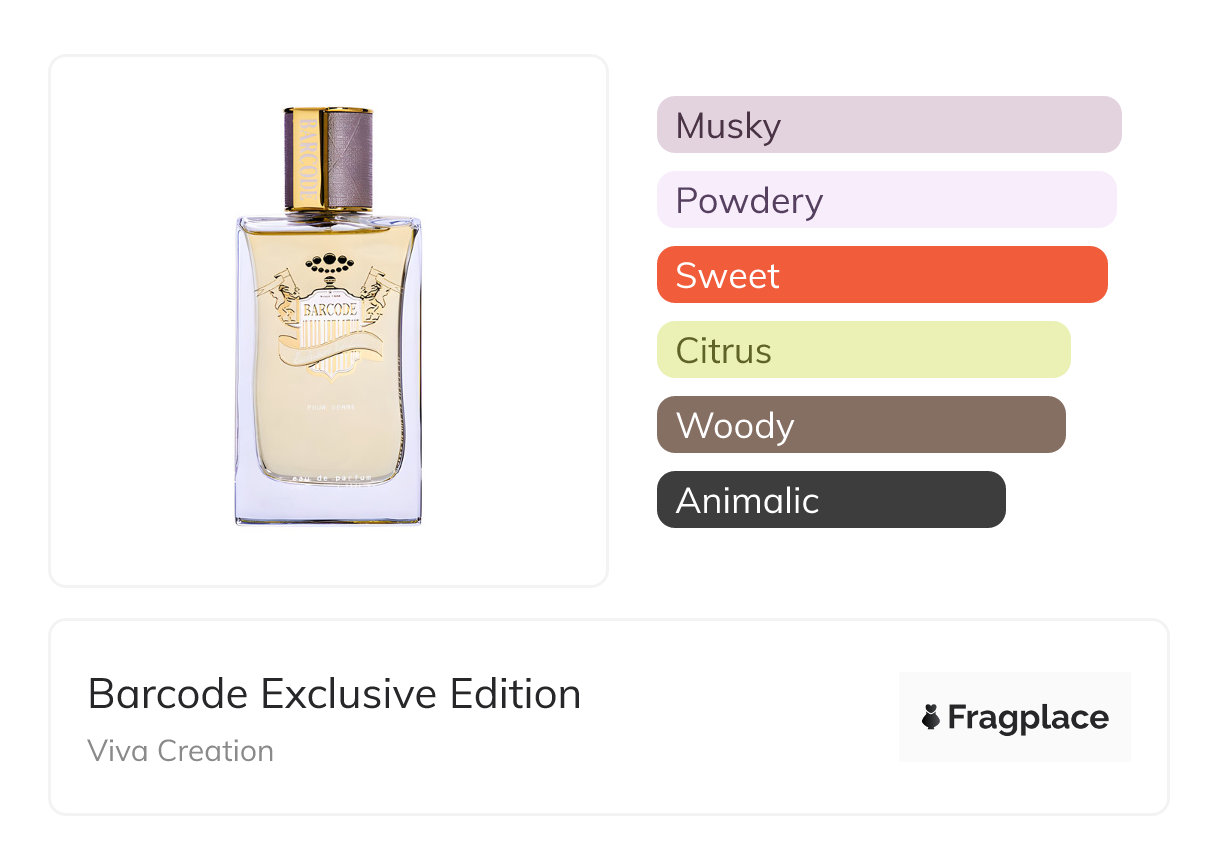Image resolution: width=1218 pixels, height=864 pixels.
Task: Click the clear glass base of bottle
Action: [x=328, y=506]
